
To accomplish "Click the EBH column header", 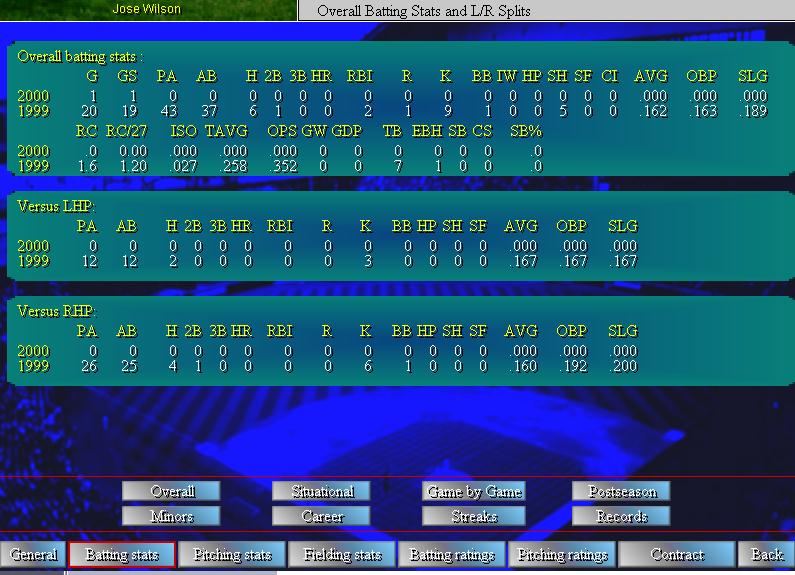I will tap(427, 131).
